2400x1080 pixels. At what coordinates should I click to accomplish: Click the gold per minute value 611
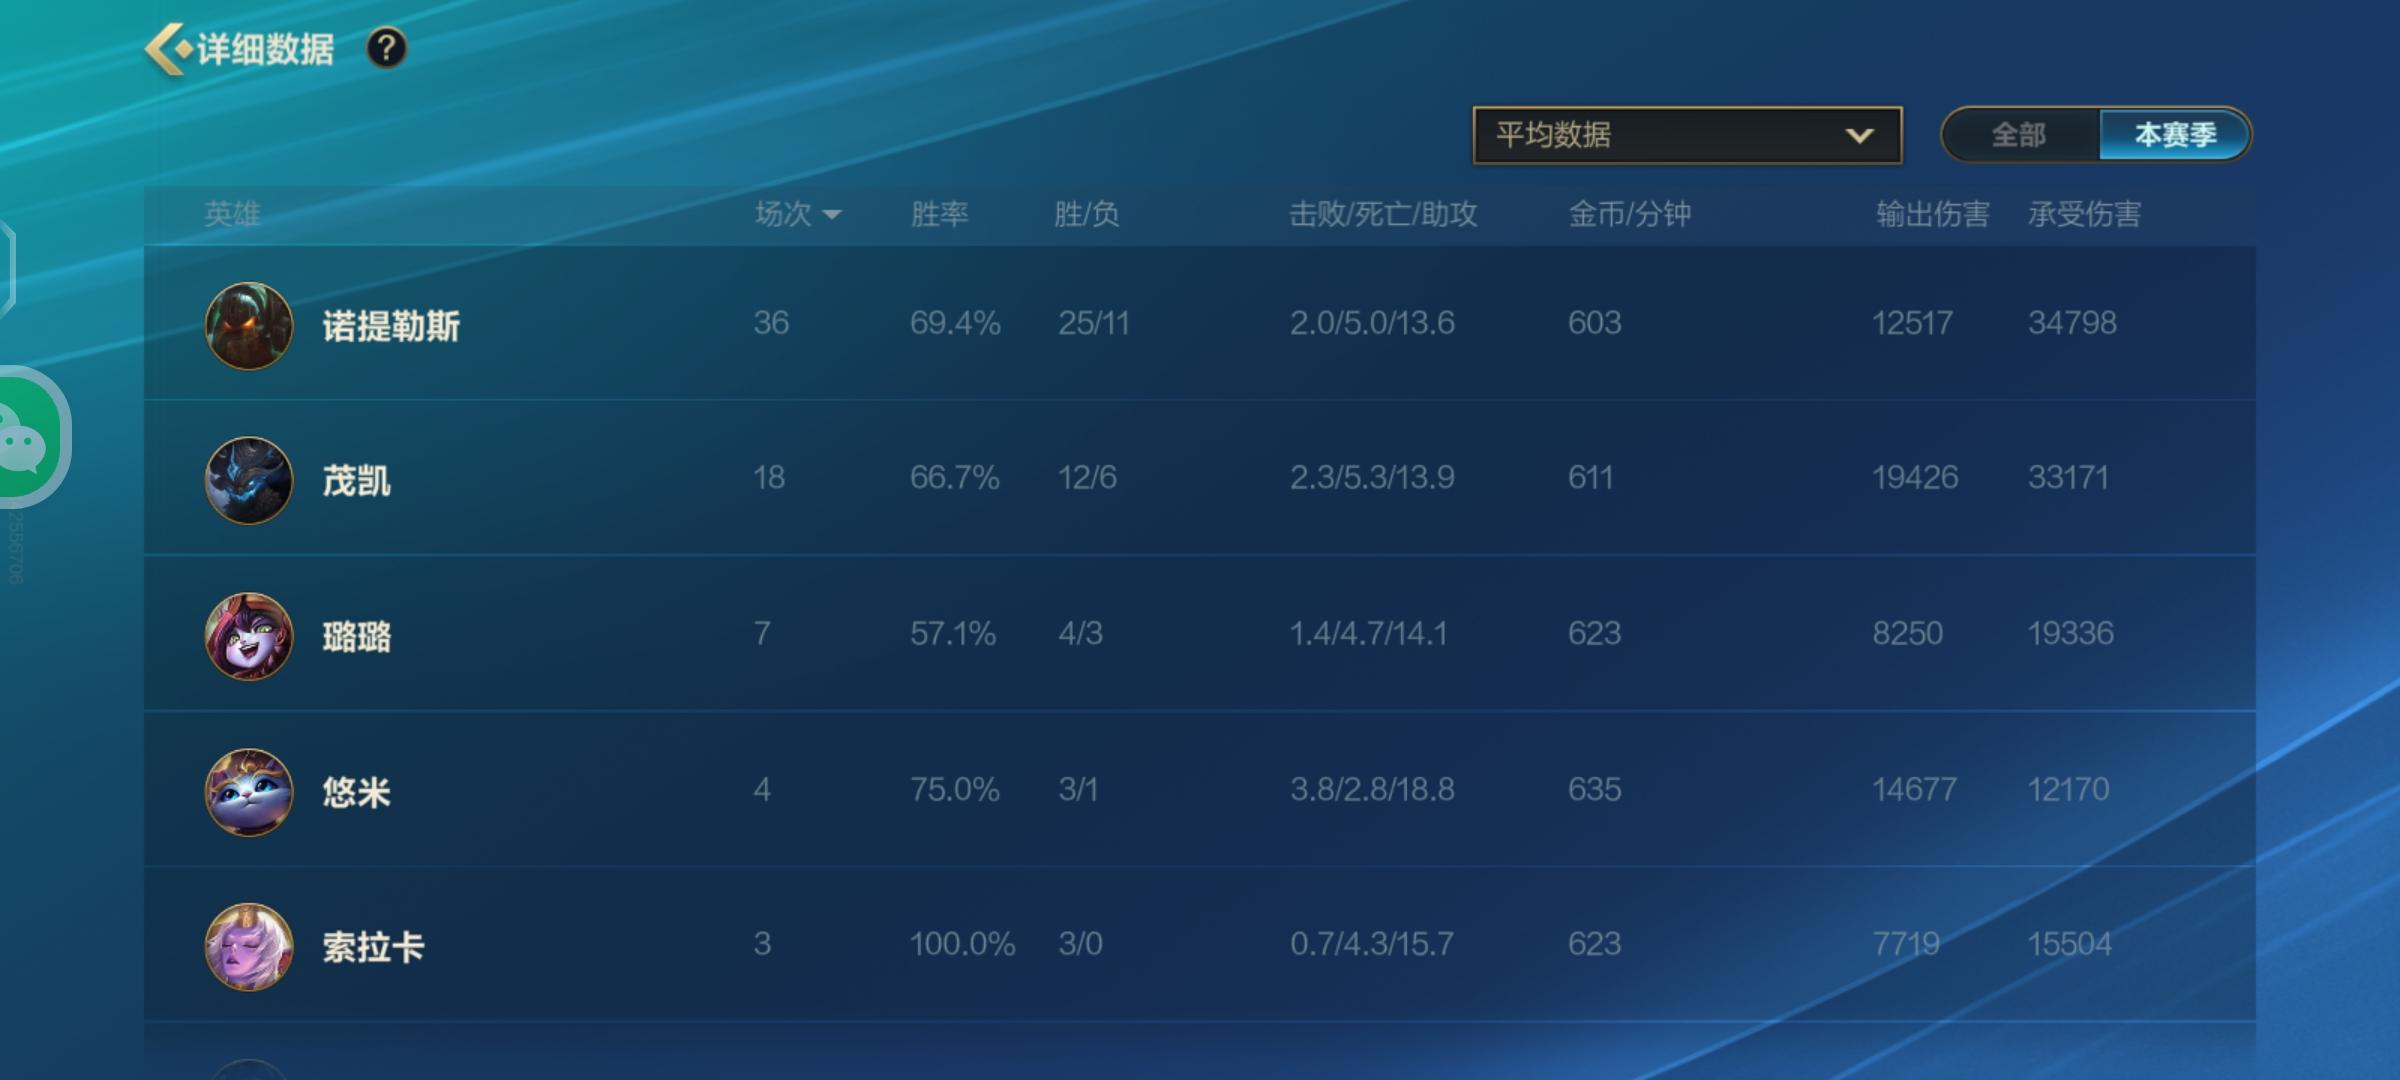1591,478
